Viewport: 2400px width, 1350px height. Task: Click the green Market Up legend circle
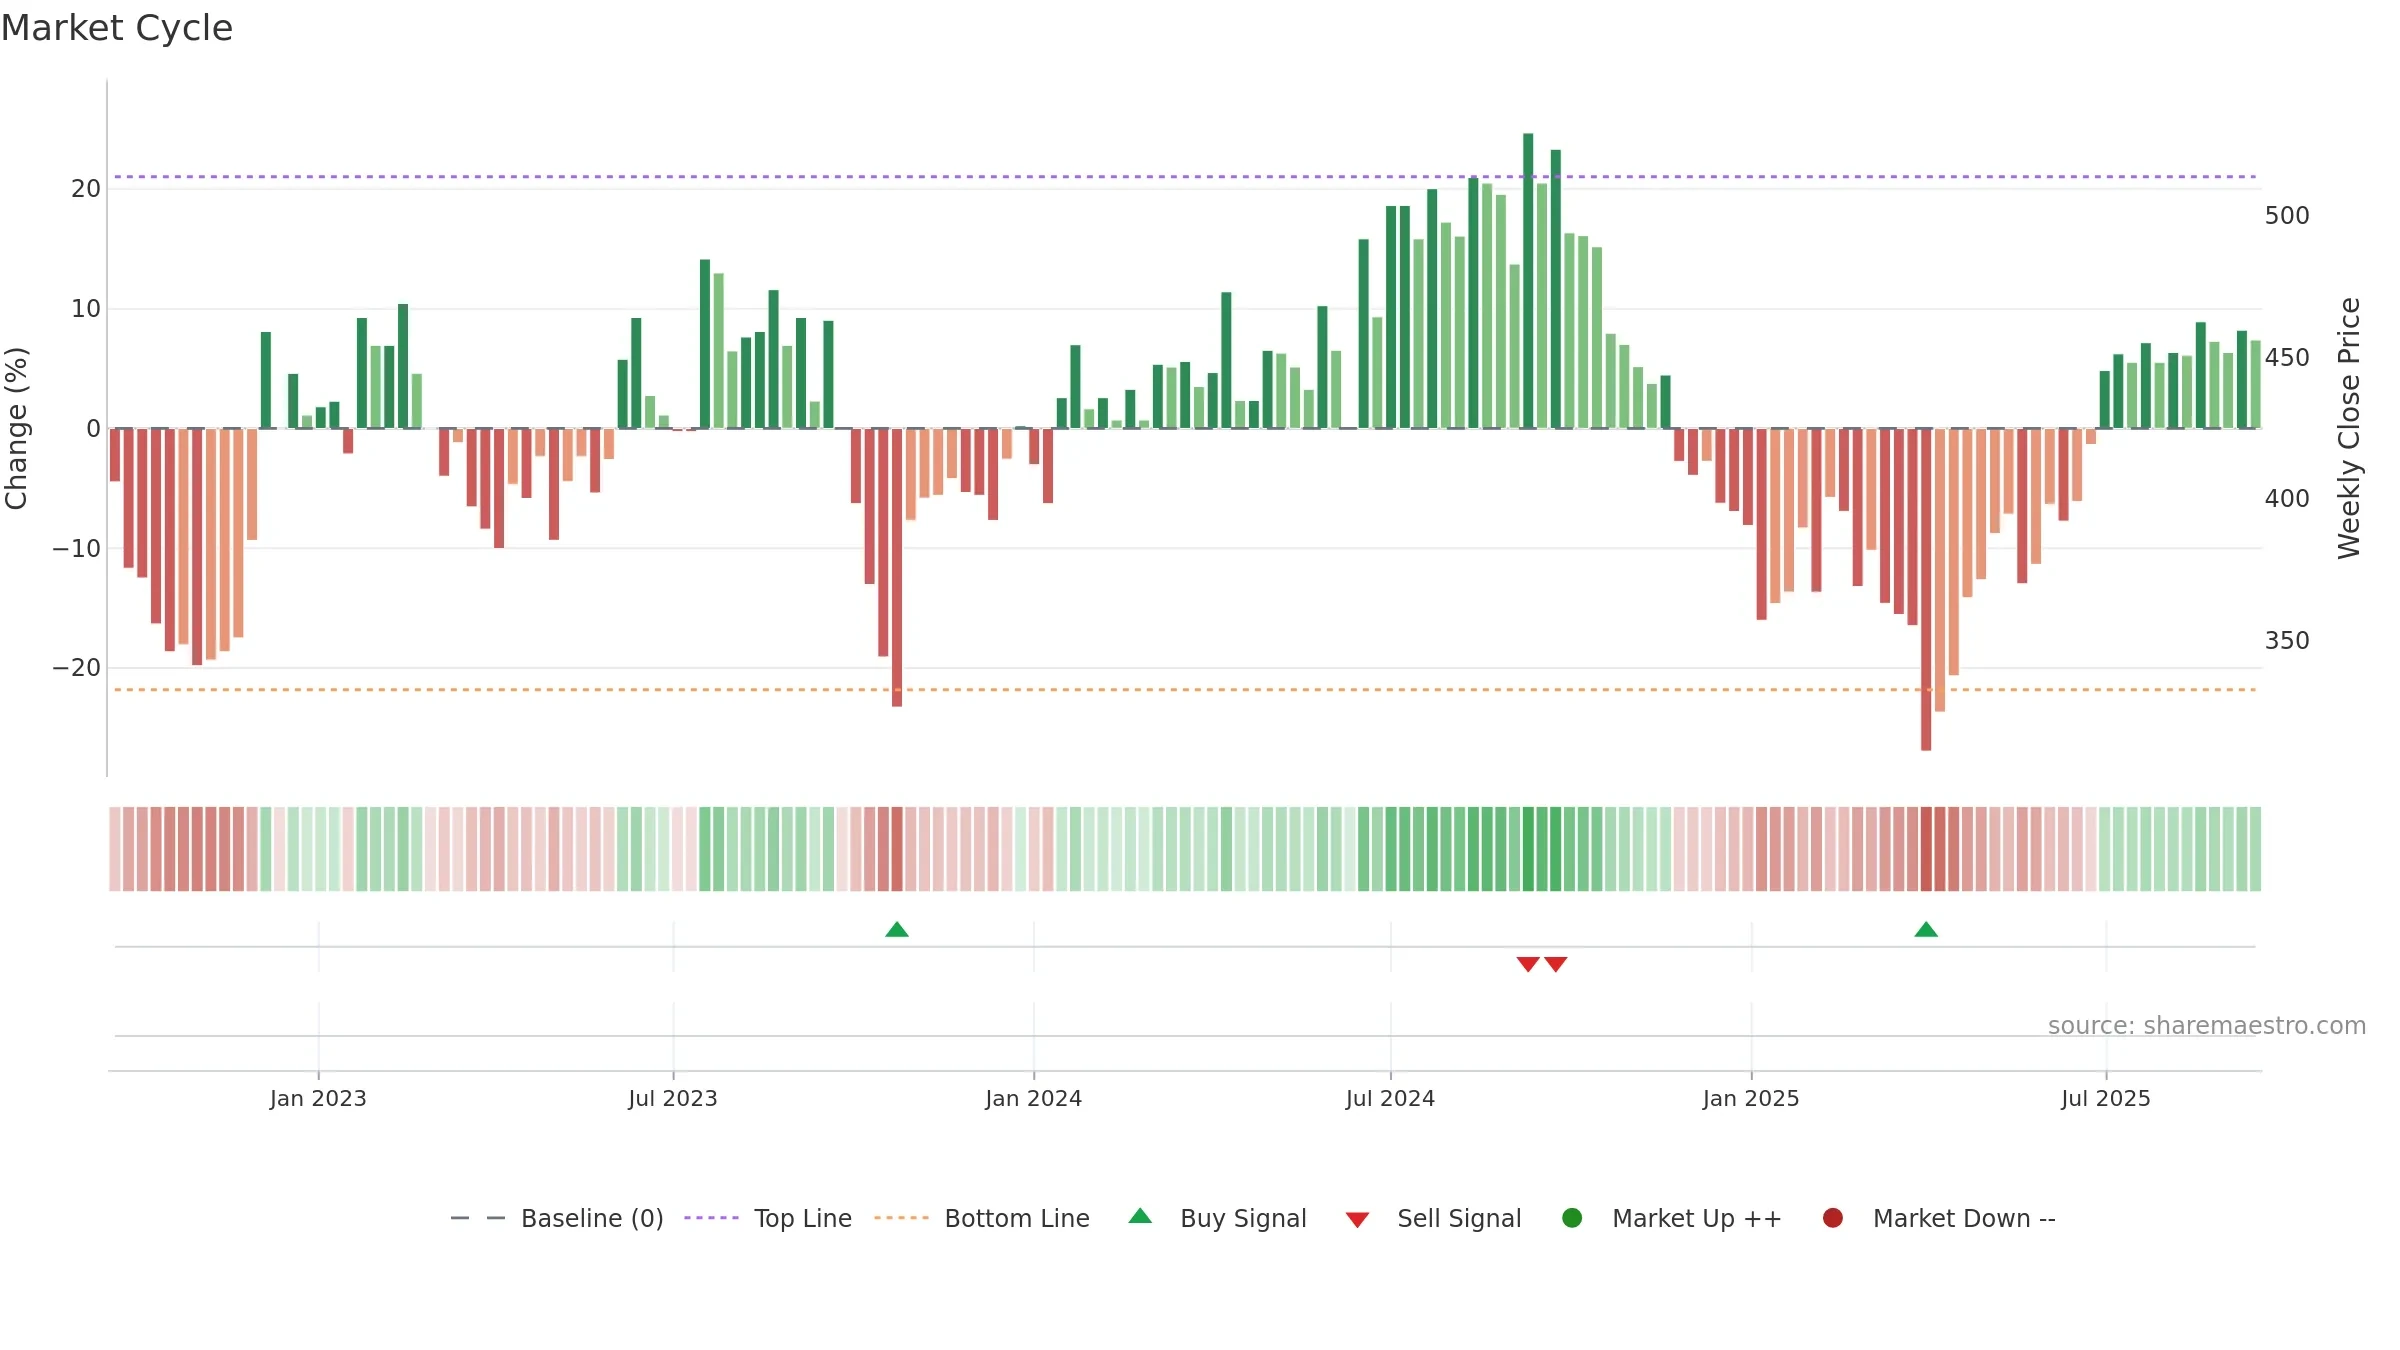point(1572,1218)
